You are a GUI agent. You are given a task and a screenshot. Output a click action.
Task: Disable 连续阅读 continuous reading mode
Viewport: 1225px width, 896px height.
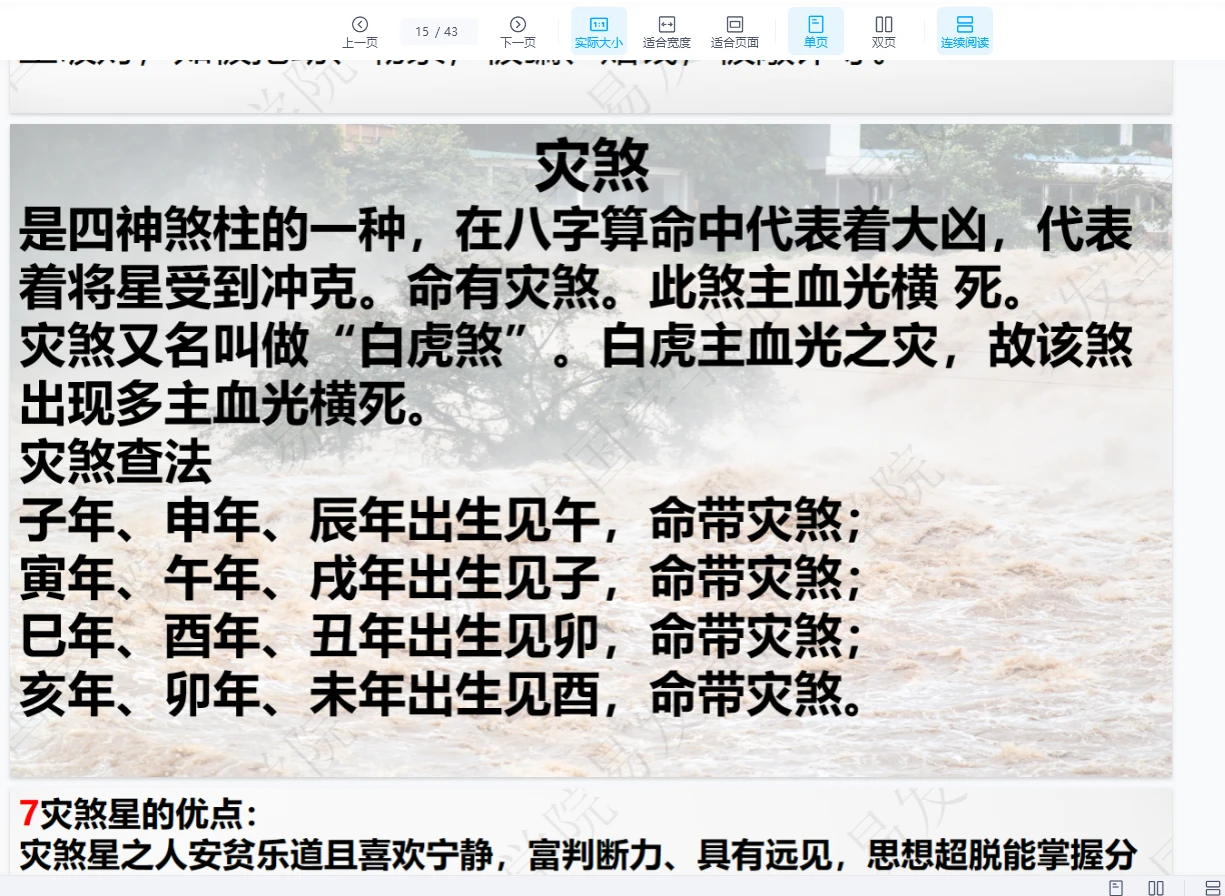[964, 30]
